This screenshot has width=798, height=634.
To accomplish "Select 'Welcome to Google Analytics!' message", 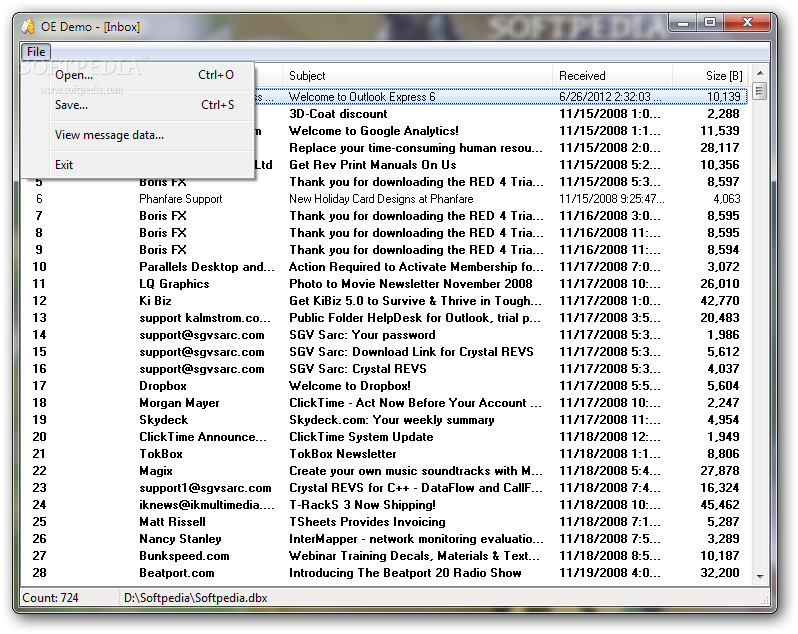I will [x=374, y=131].
